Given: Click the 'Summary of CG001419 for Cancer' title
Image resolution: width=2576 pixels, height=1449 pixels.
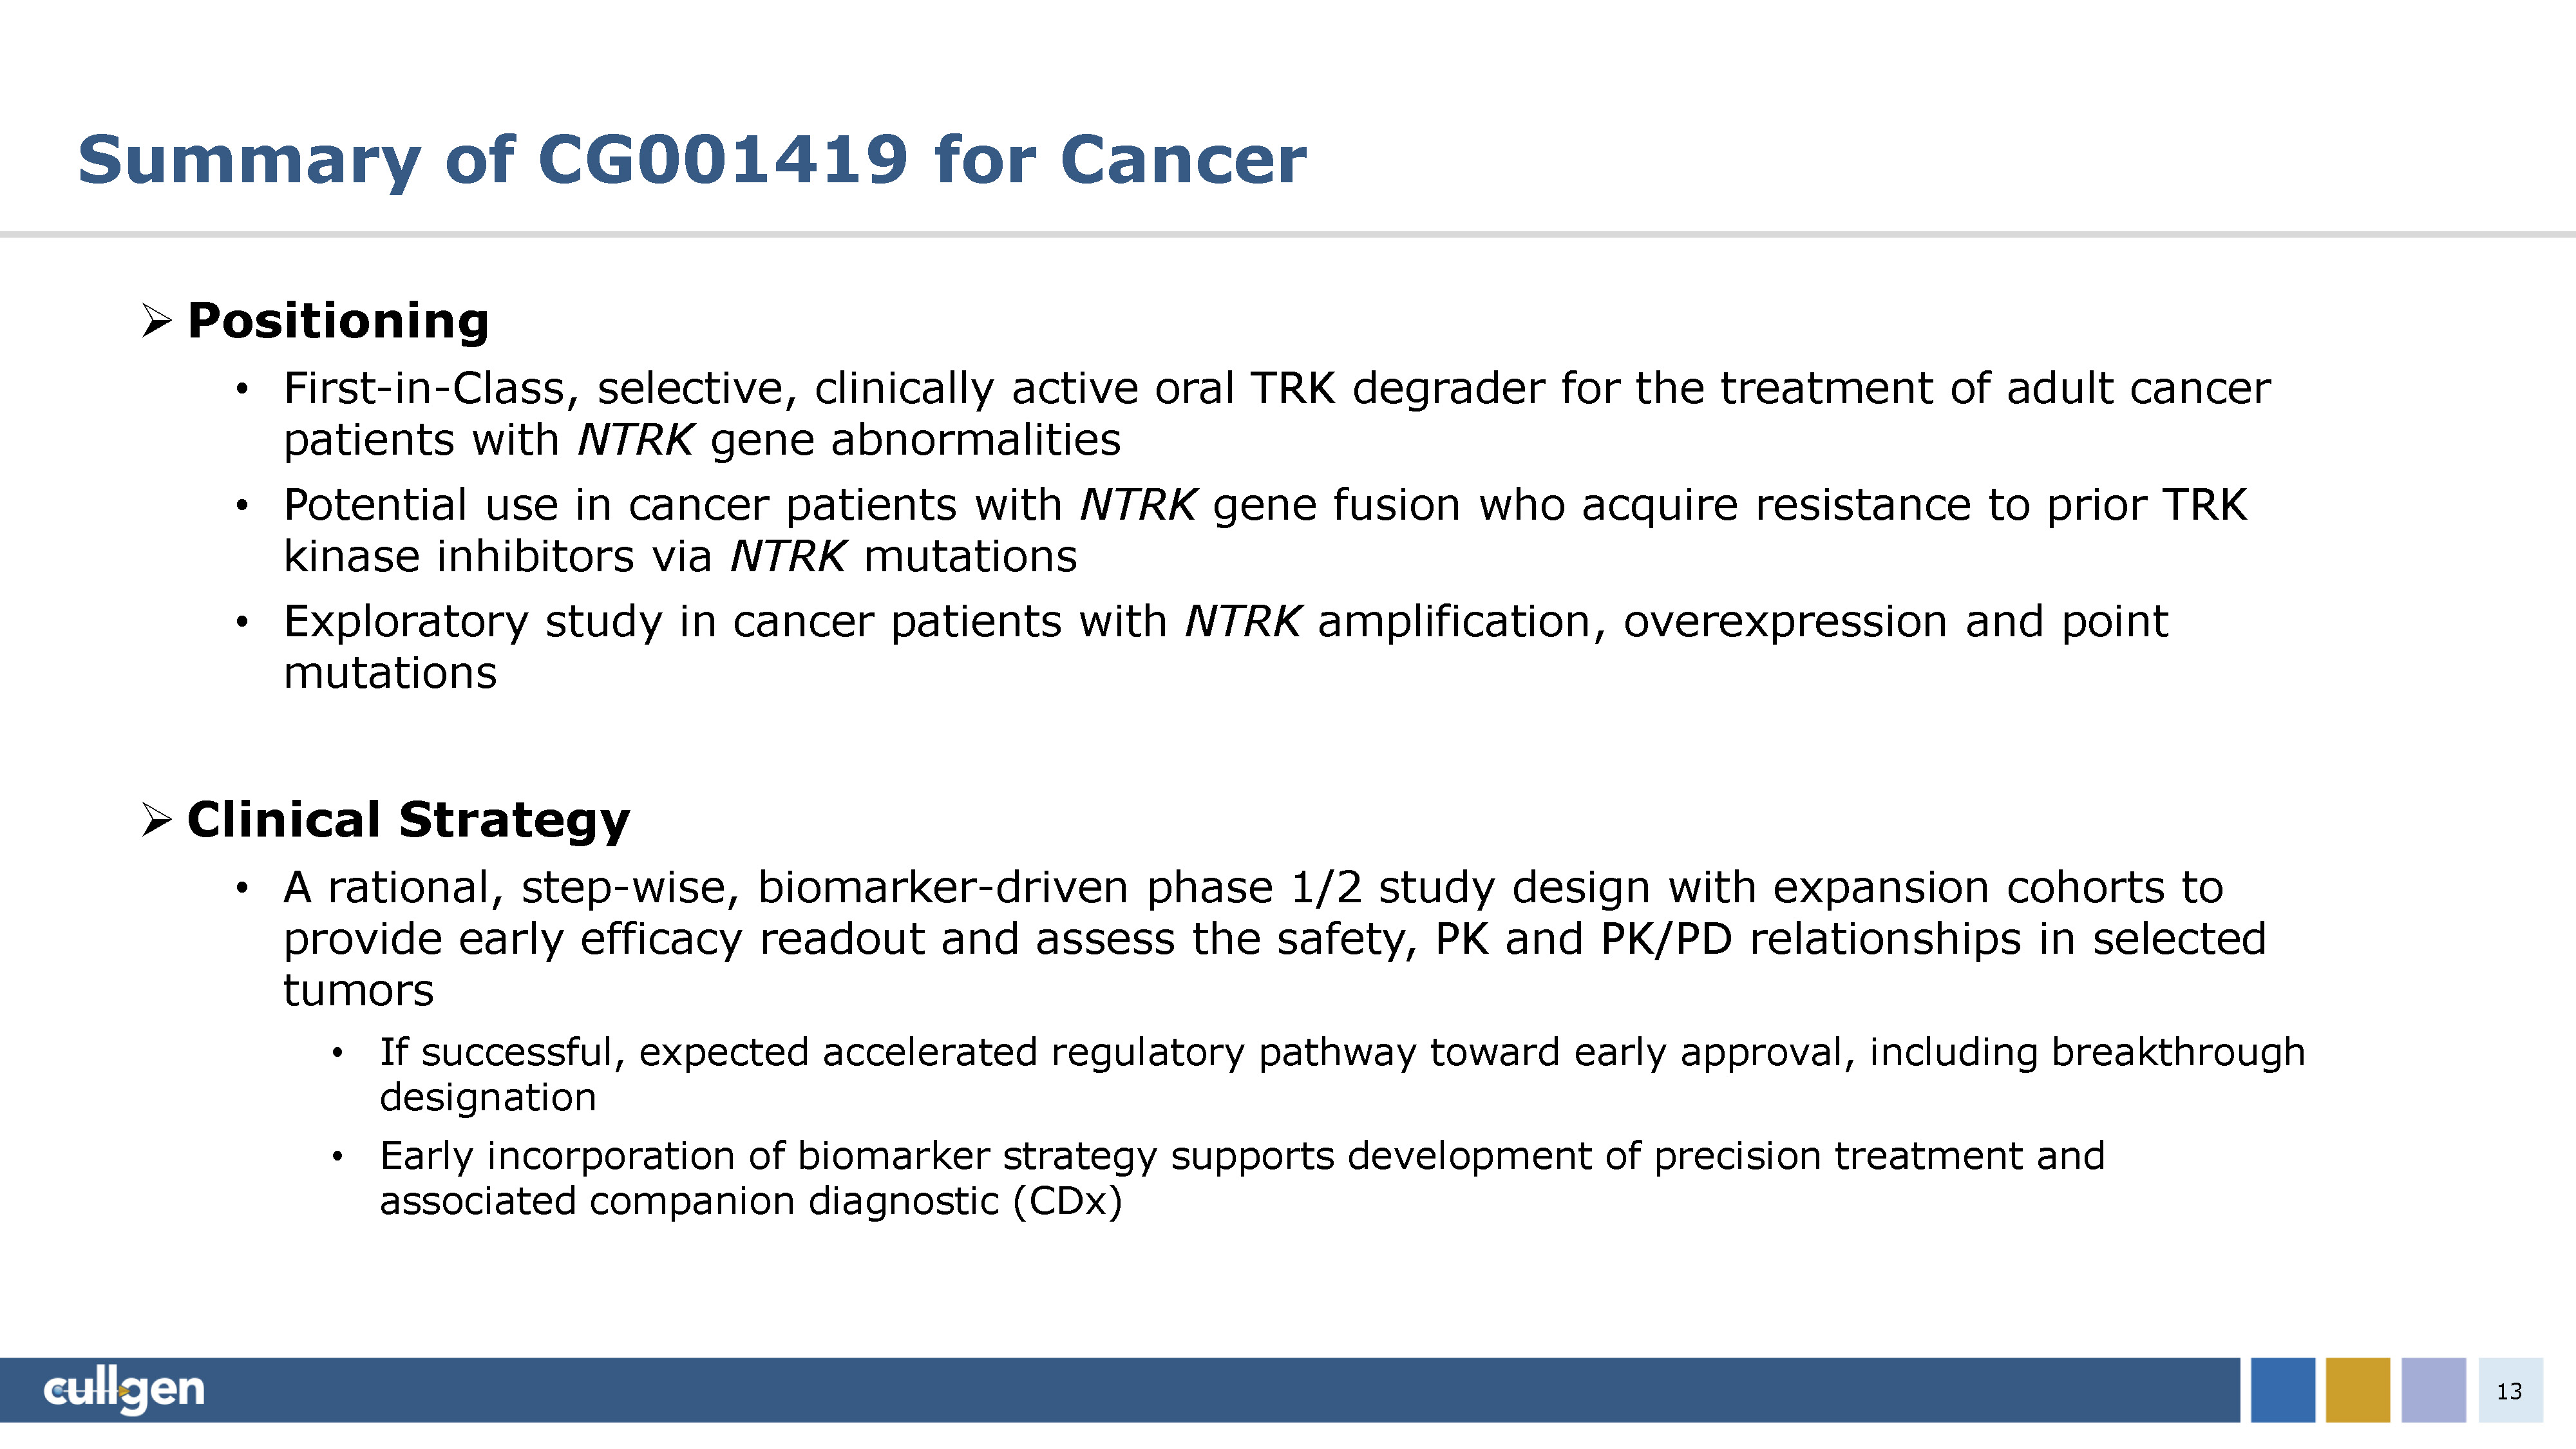Looking at the screenshot, I should (692, 160).
